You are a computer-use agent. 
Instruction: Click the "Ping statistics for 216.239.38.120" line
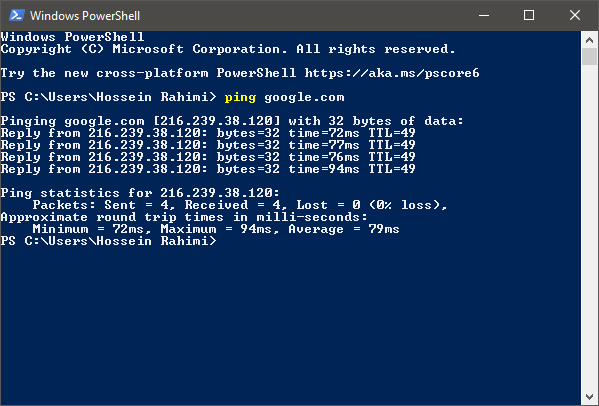pyautogui.click(x=140, y=193)
